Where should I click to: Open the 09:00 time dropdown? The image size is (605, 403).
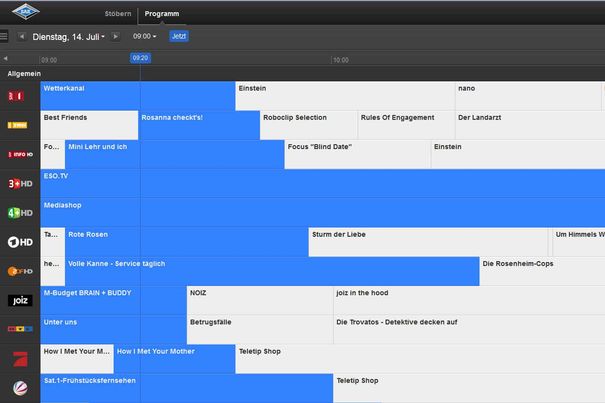pos(144,36)
